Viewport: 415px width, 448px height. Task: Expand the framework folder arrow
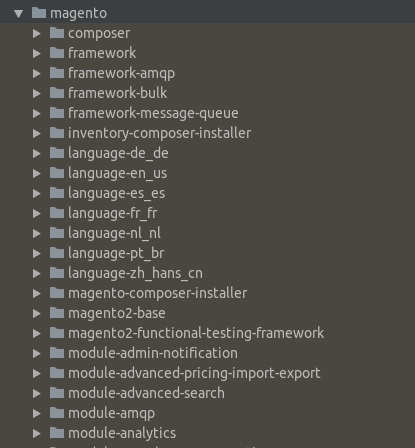click(37, 53)
